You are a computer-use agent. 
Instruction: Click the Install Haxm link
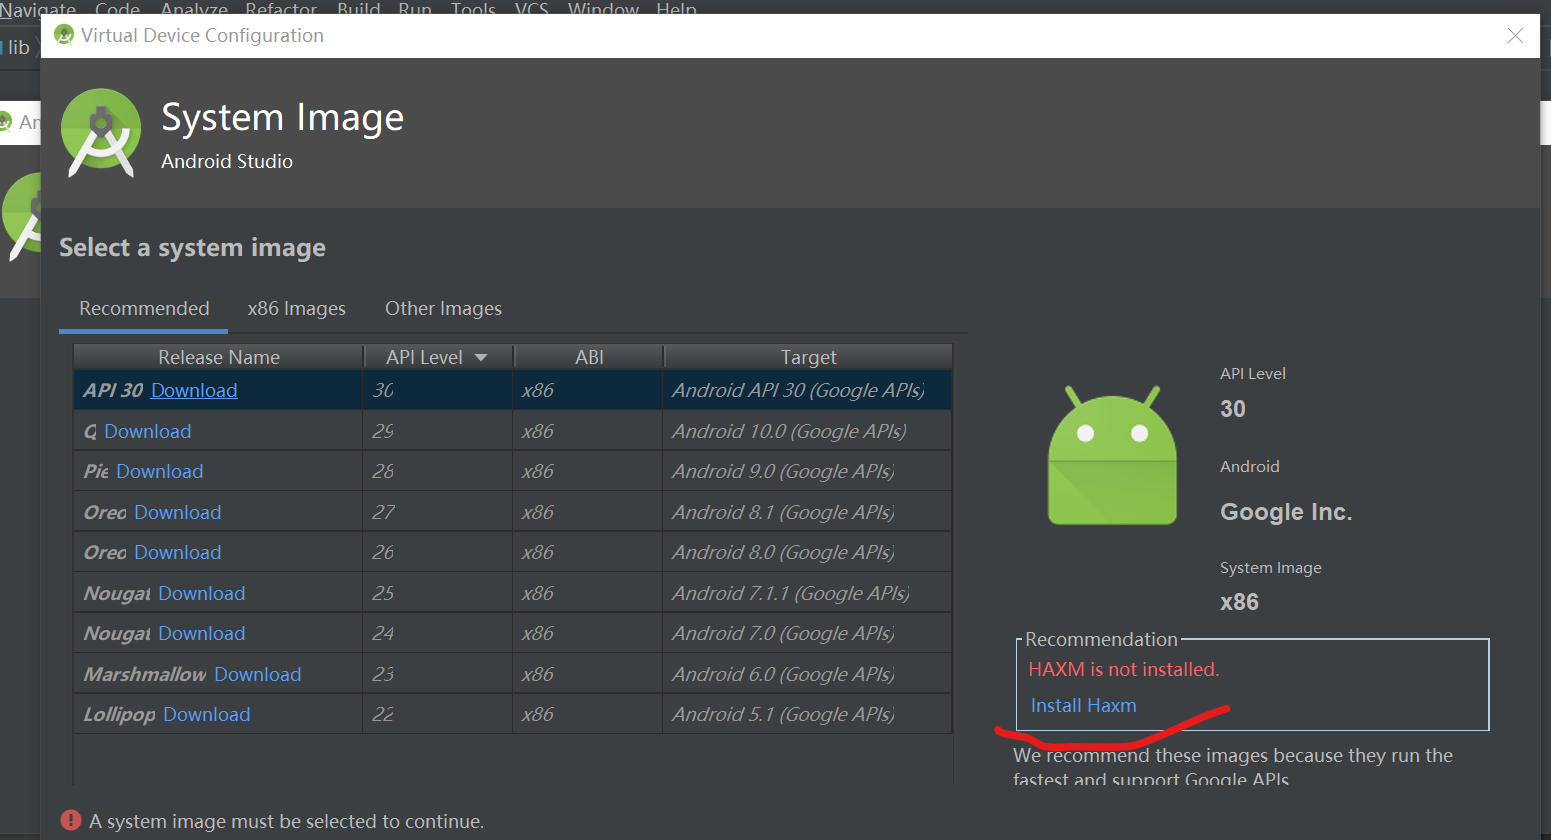point(1084,705)
